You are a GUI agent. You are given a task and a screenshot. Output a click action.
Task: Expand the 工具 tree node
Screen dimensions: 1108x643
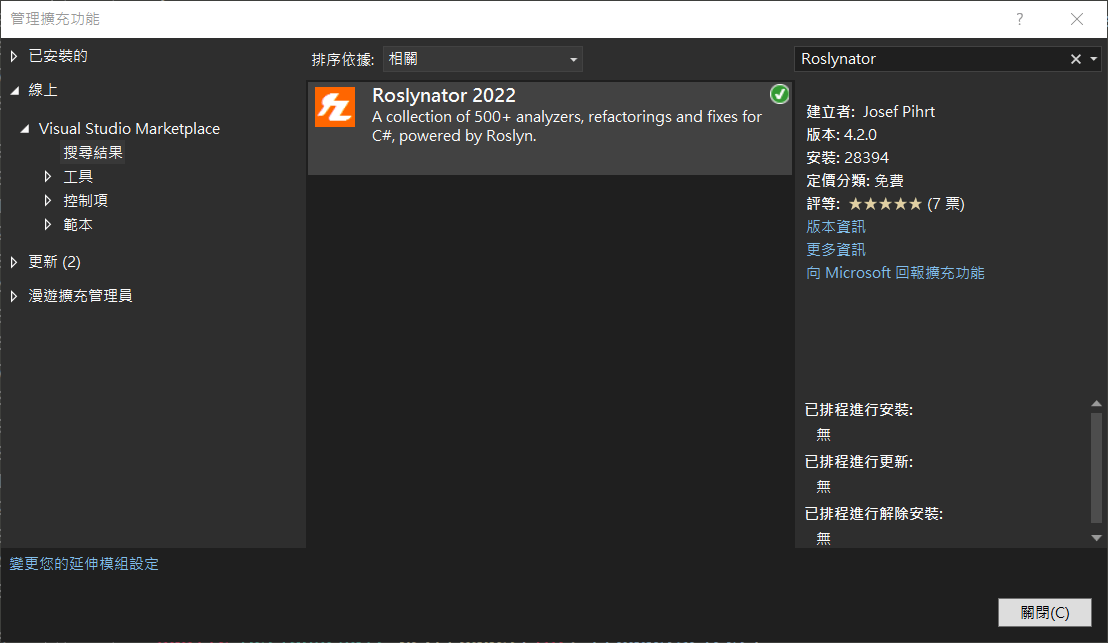48,177
